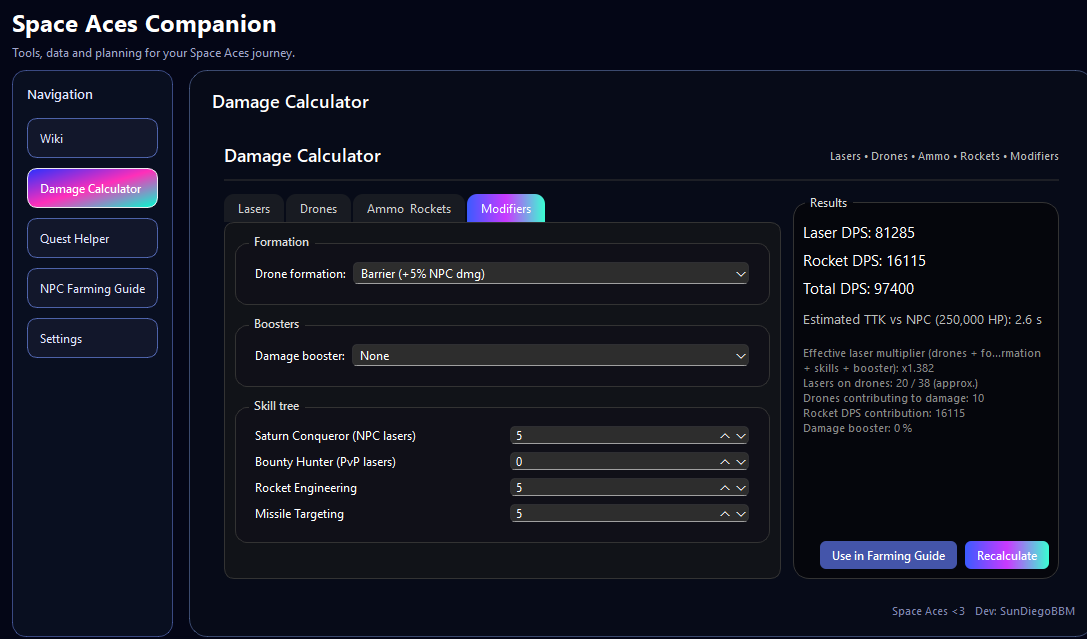Open the Wiki page from navigation
This screenshot has width=1087, height=639.
click(92, 138)
